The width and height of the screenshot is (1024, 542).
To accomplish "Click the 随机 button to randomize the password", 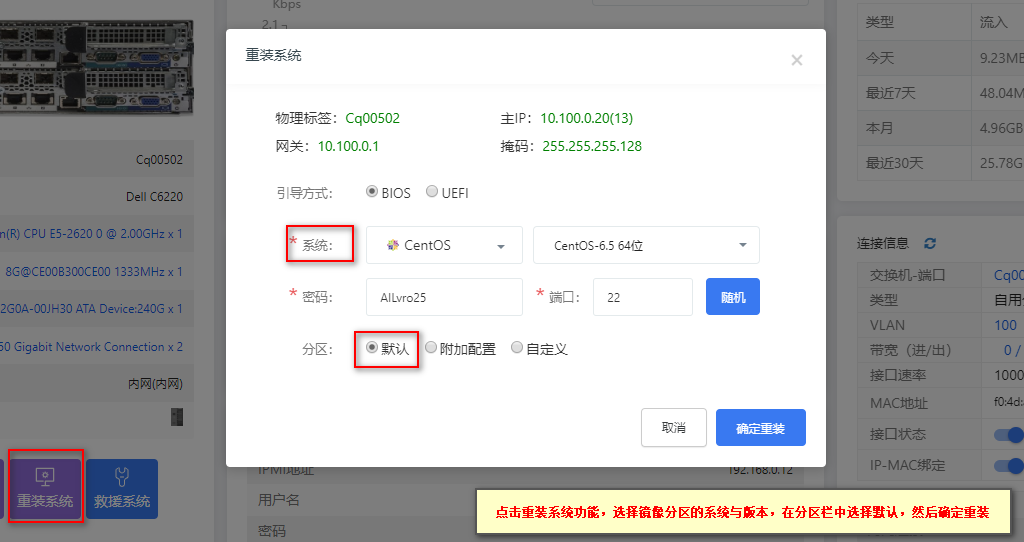I will click(733, 297).
